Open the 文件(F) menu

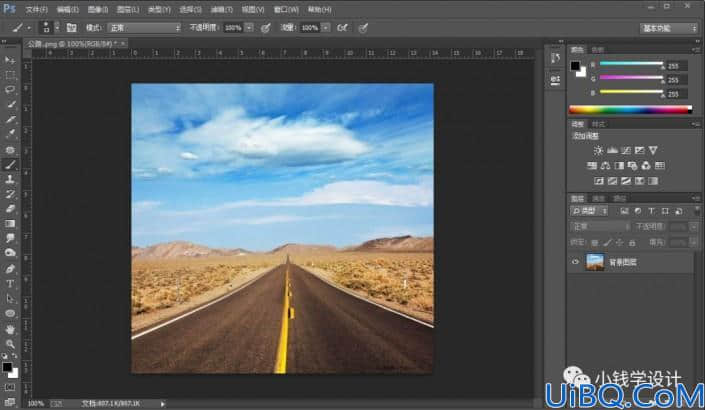coord(36,9)
